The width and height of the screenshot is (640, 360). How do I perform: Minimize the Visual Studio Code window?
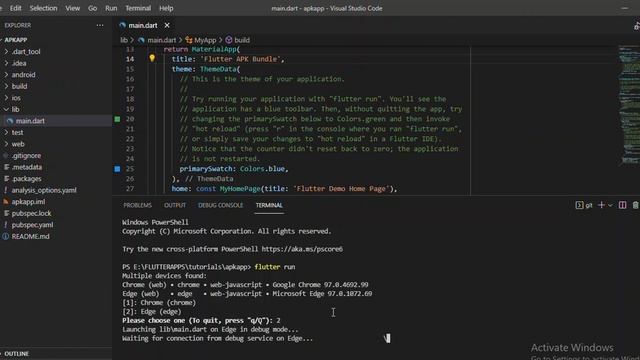(x=625, y=8)
